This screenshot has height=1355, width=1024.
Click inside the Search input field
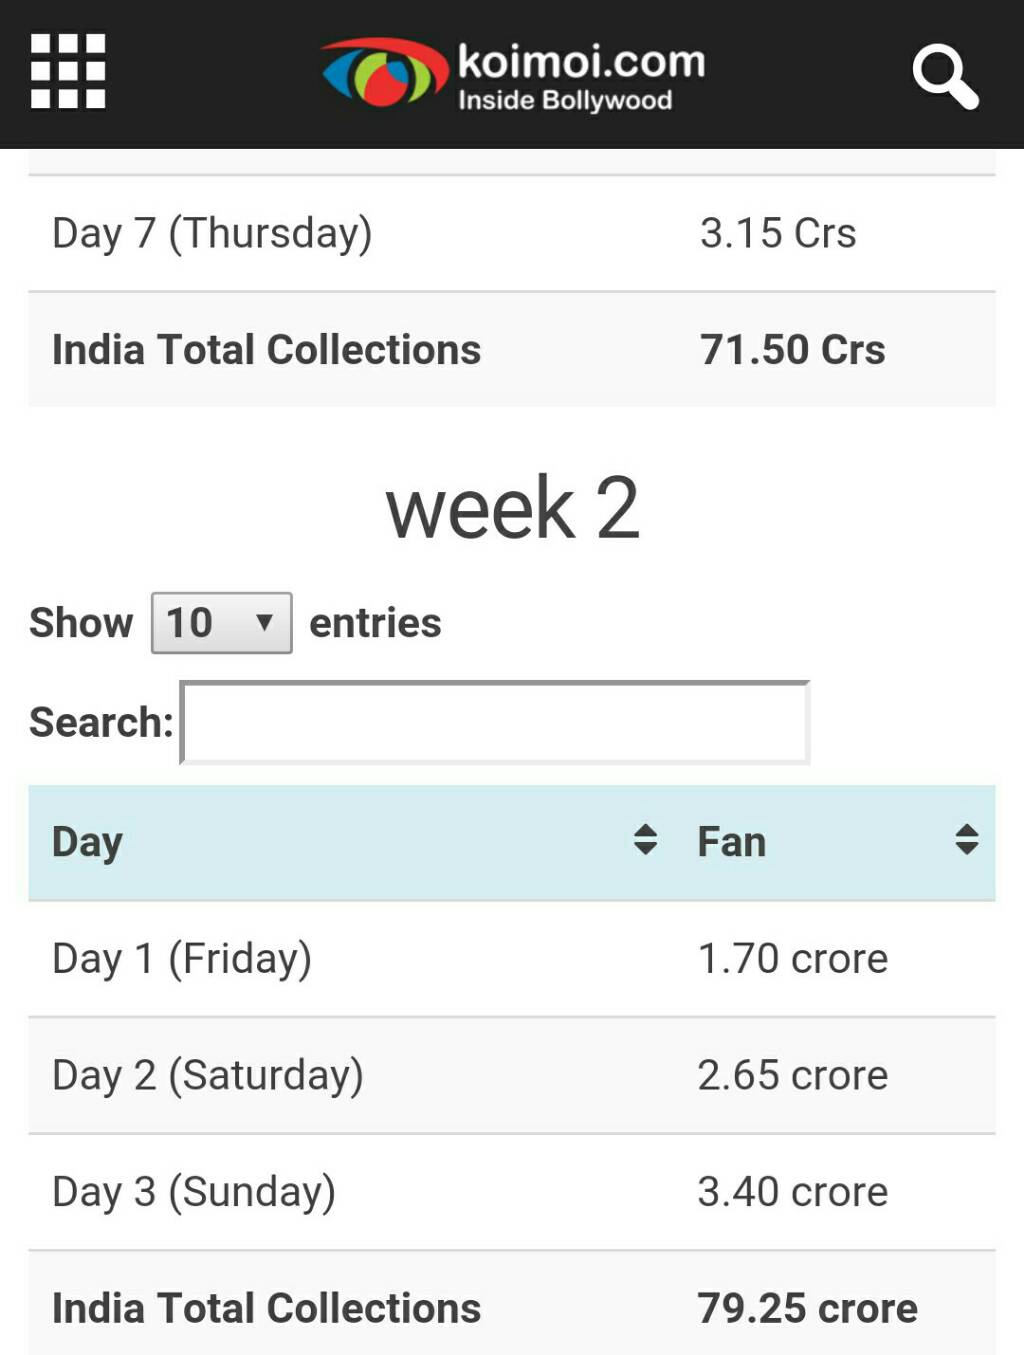coord(495,723)
